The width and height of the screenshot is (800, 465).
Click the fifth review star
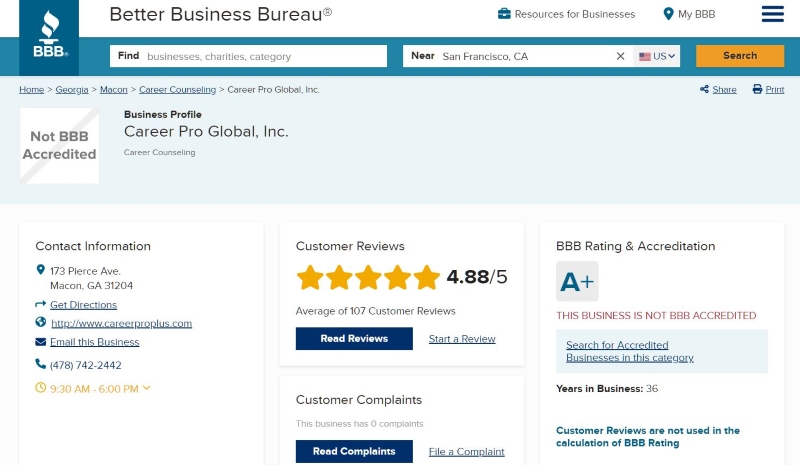click(x=427, y=277)
